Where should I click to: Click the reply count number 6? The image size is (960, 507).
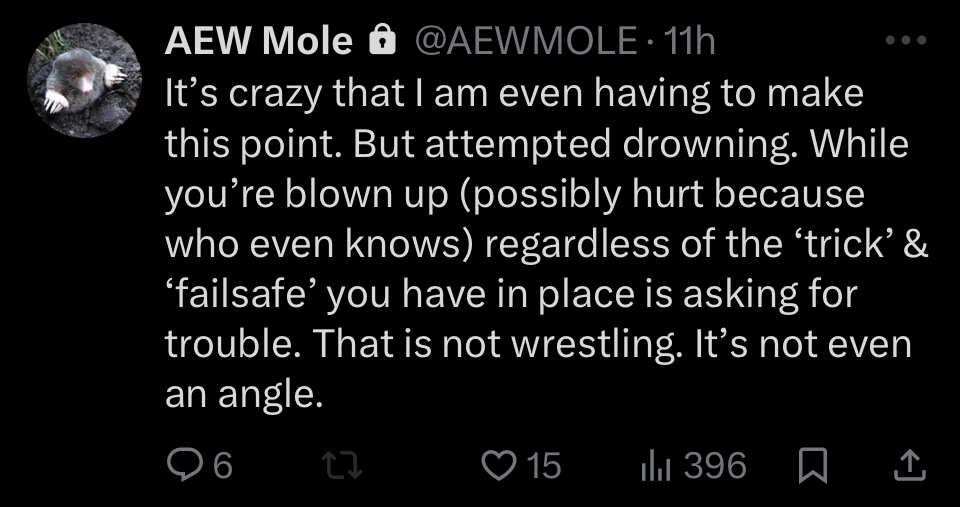[x=223, y=464]
